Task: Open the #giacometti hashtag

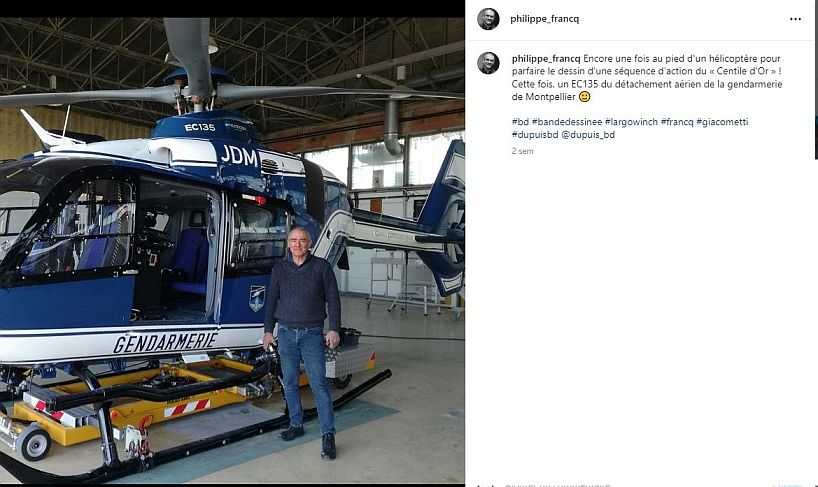Action: [722, 122]
